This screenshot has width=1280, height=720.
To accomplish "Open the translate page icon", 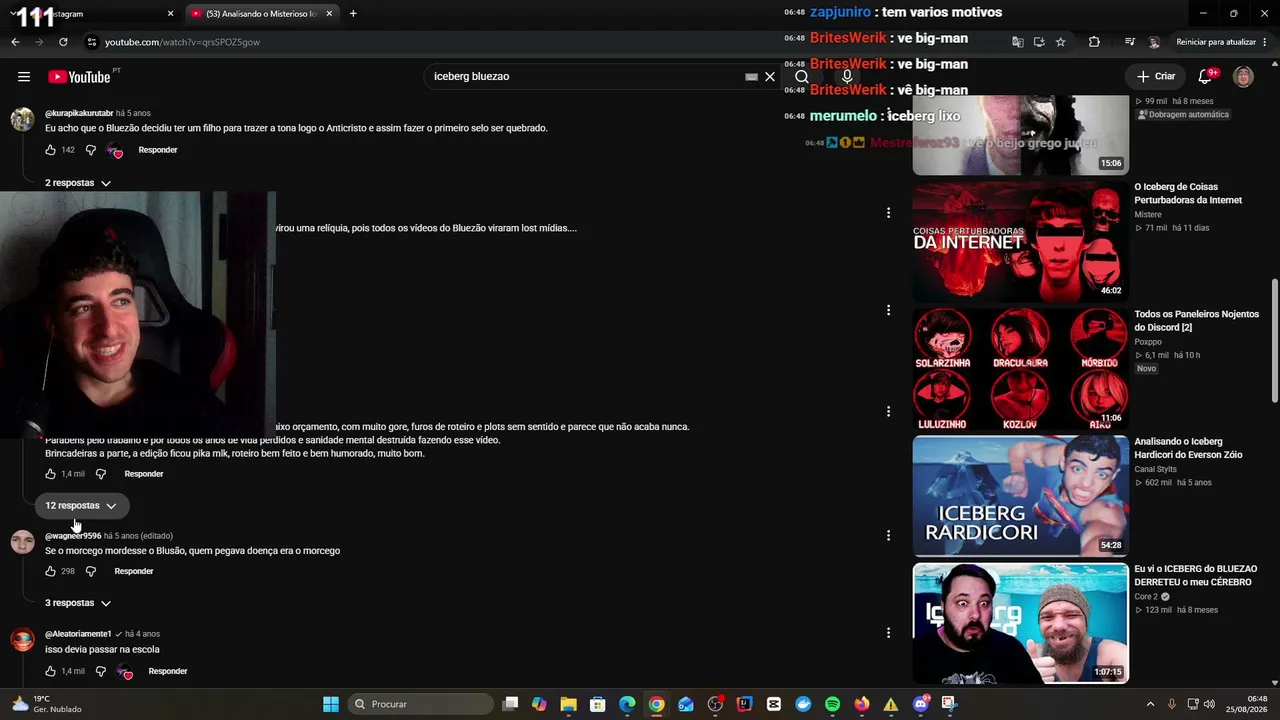I will coord(1018,42).
